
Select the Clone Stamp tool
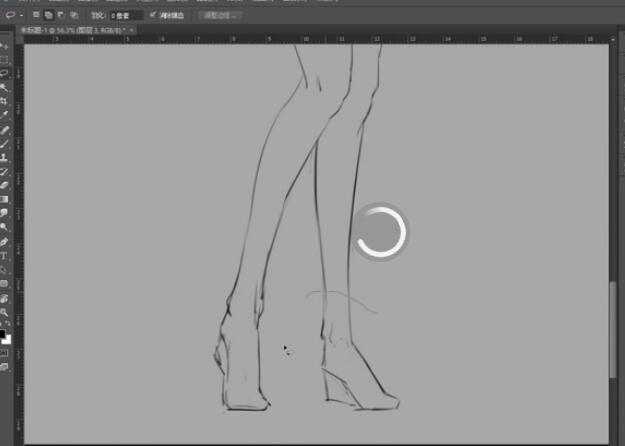point(4,157)
